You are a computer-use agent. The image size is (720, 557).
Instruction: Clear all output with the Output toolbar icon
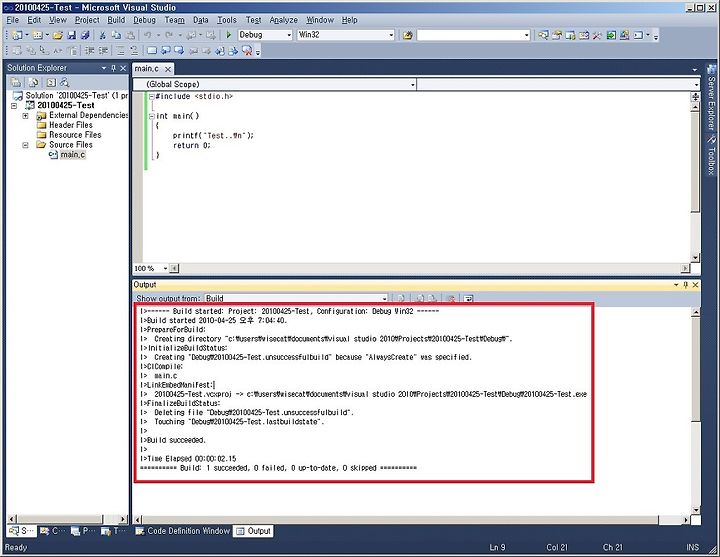451,298
